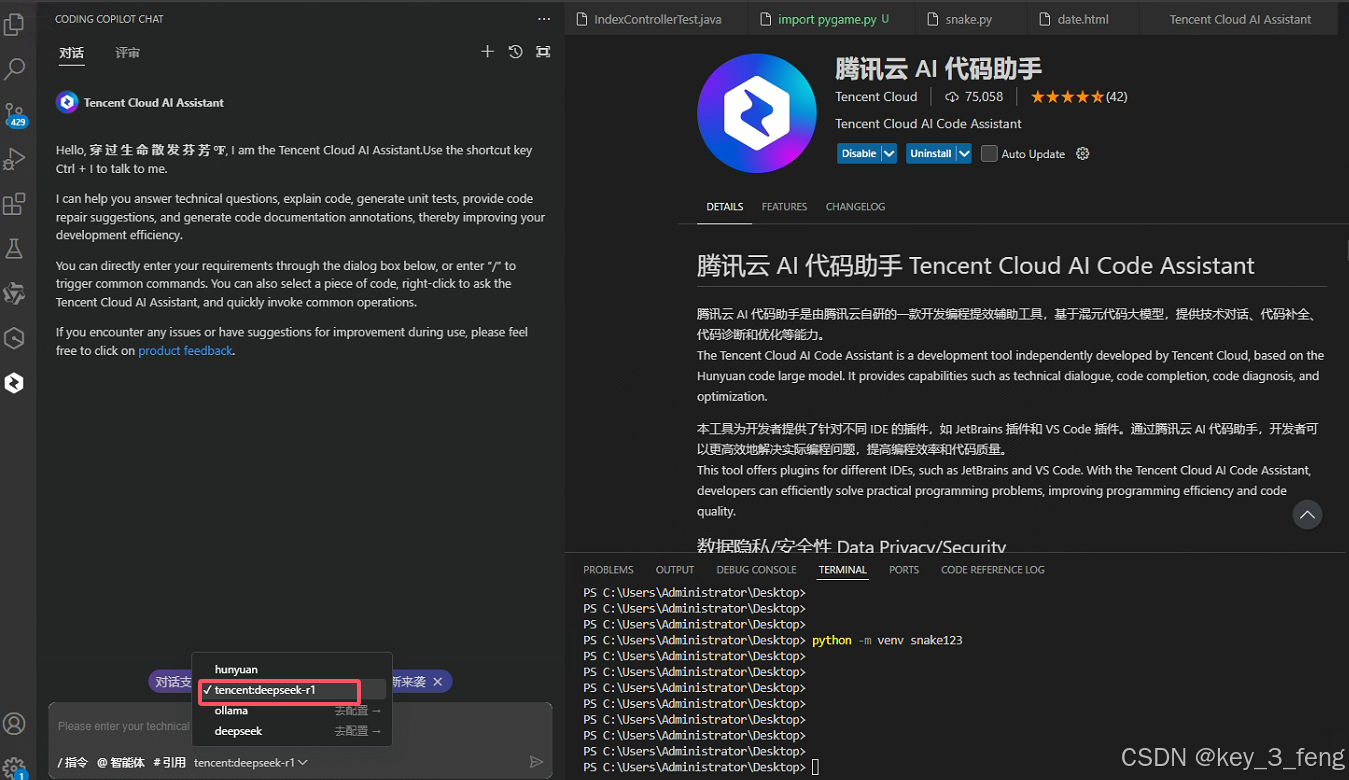Click the fullscreen chat panel icon
The width and height of the screenshot is (1349, 780).
(543, 52)
